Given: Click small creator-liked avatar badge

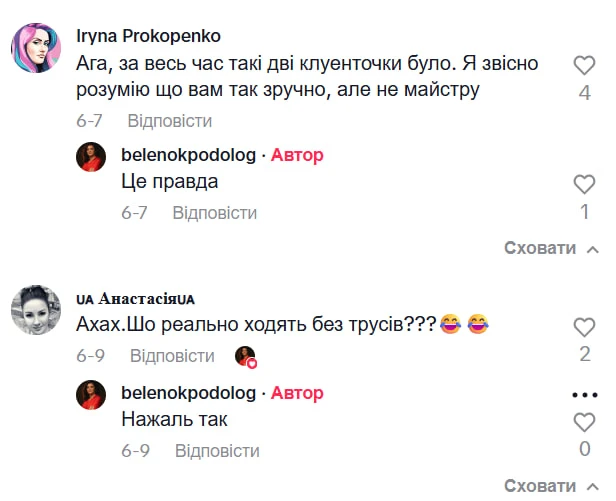Looking at the screenshot, I should coord(245,357).
